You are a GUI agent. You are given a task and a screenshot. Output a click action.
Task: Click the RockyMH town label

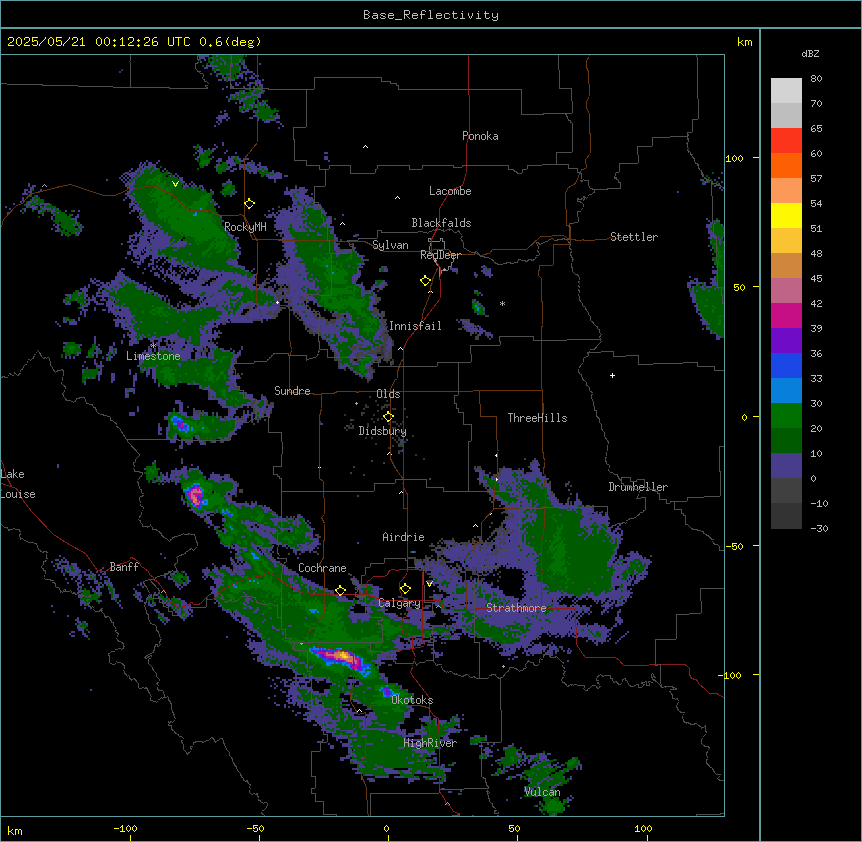245,227
